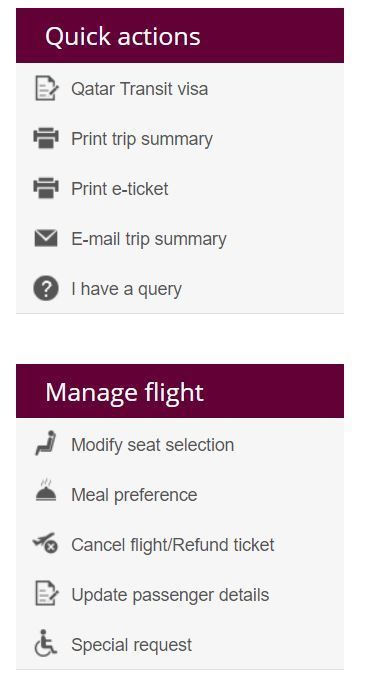
Task: Choose the Meal preference link
Action: [x=134, y=496]
